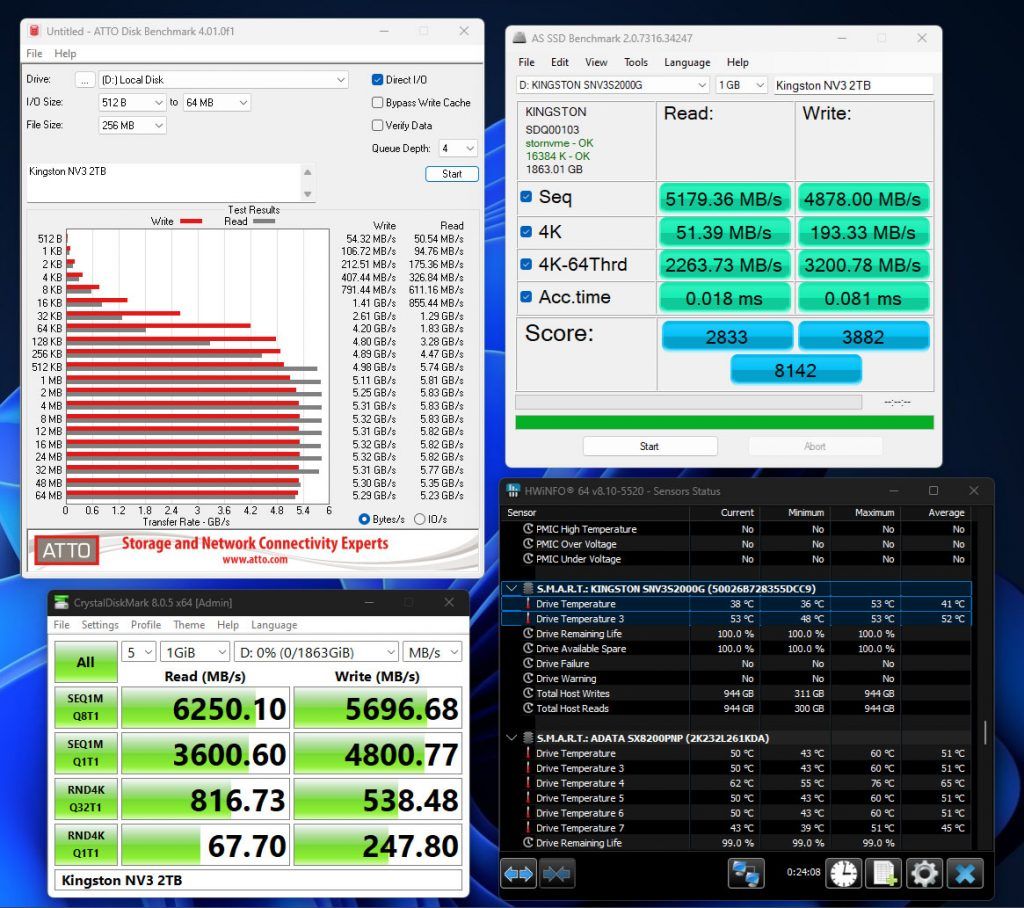Click the All button in CrystalDiskMark
This screenshot has width=1024, height=908.
click(86, 662)
